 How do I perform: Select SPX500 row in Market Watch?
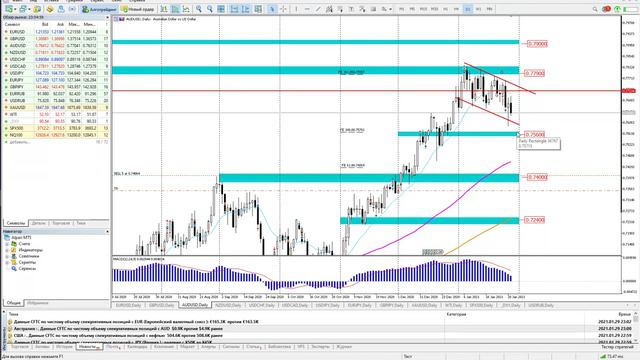56,128
